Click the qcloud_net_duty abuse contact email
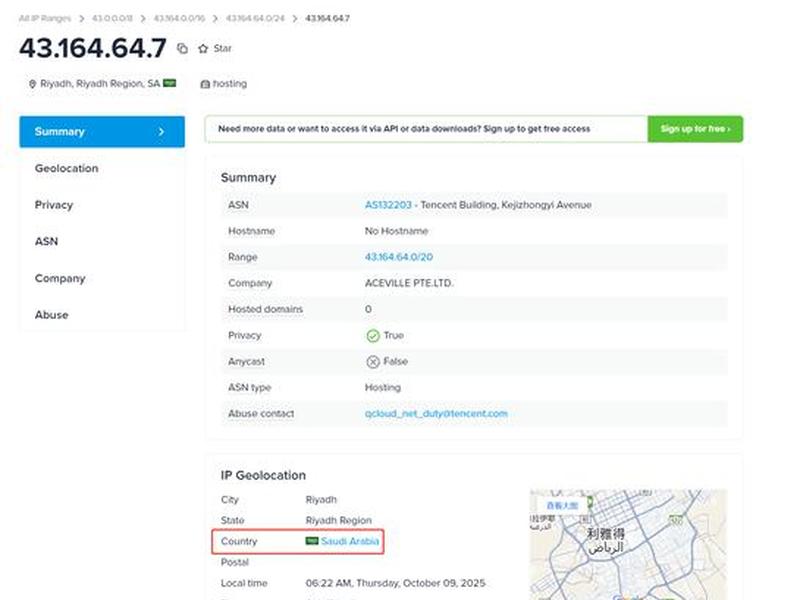The width and height of the screenshot is (800, 600). (x=436, y=413)
